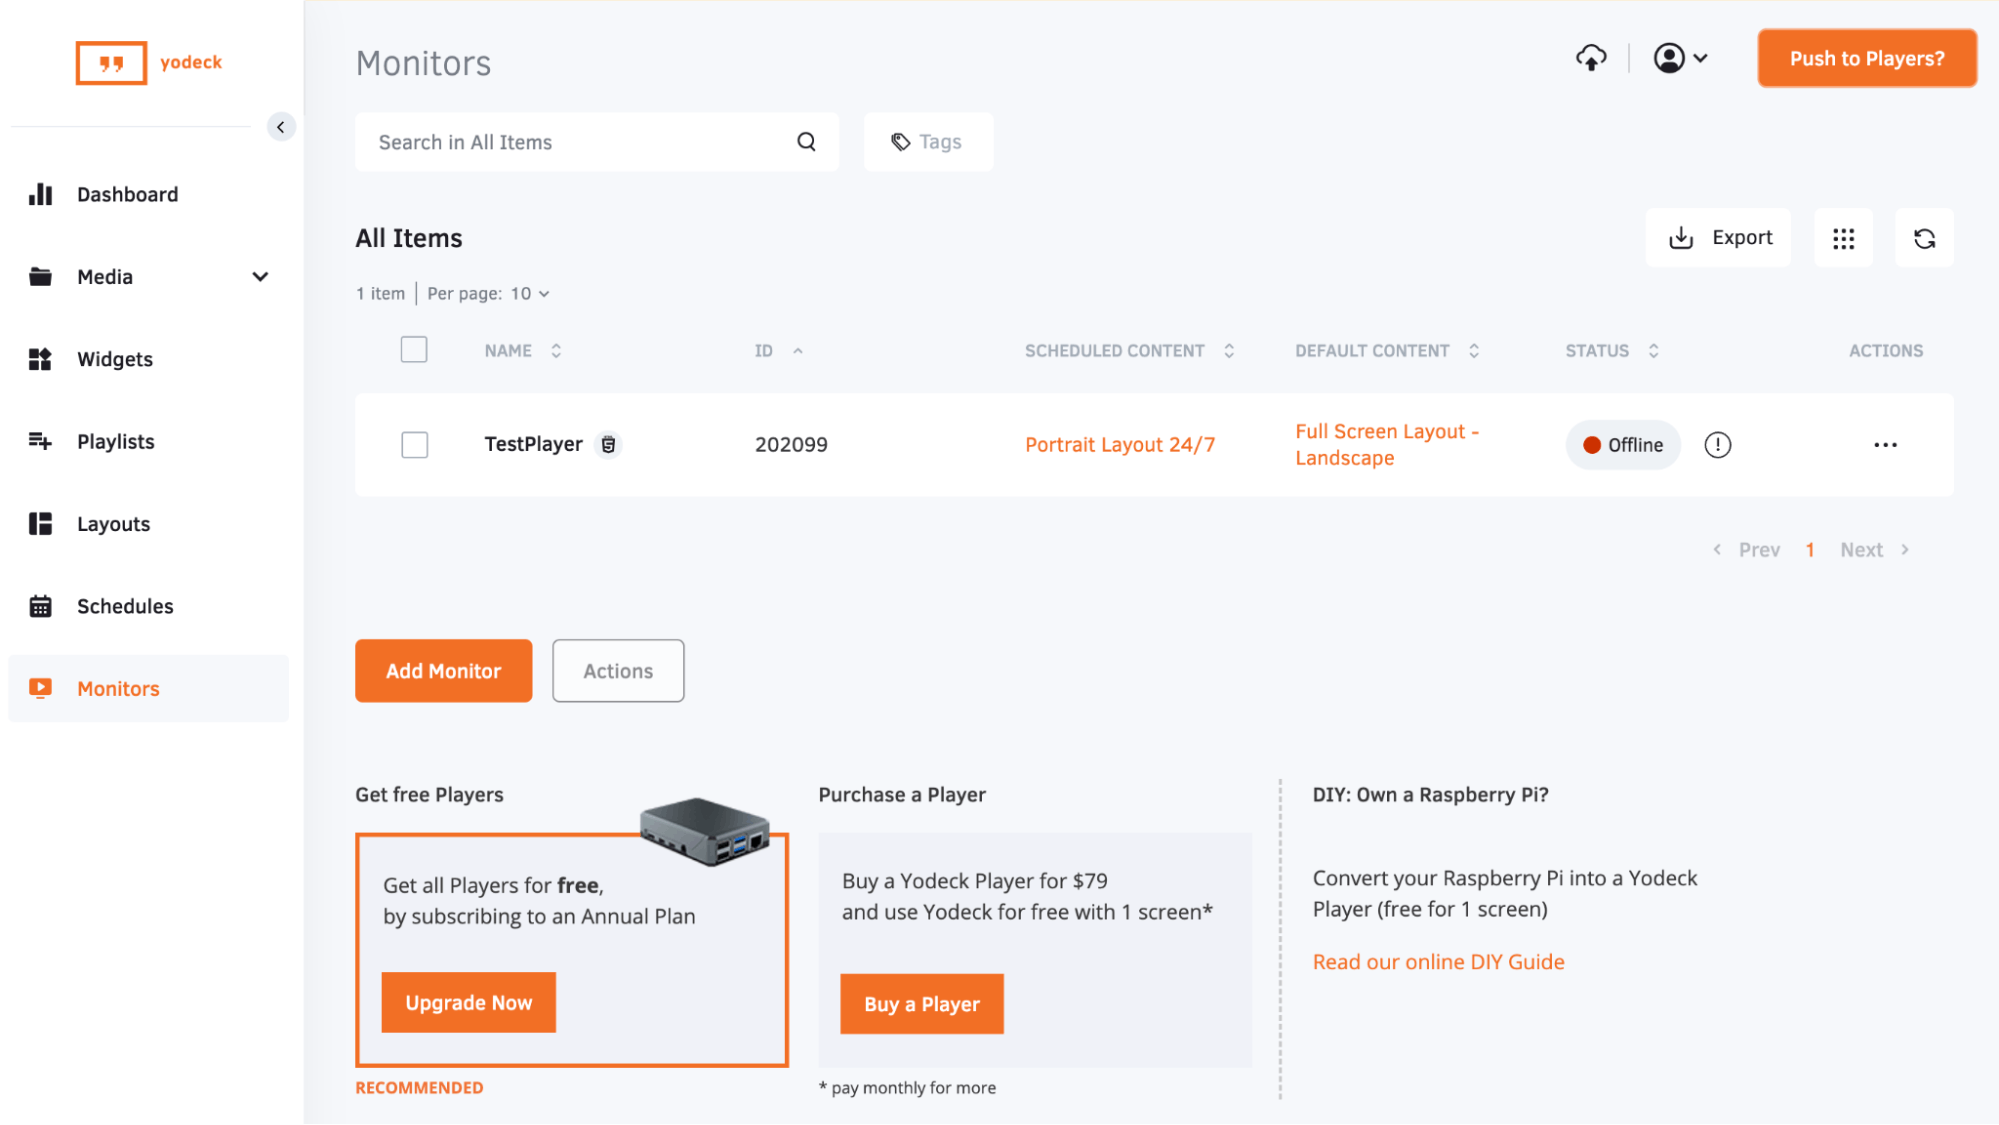The image size is (1999, 1125).
Task: Expand the Media submenu chevron
Action: (260, 277)
